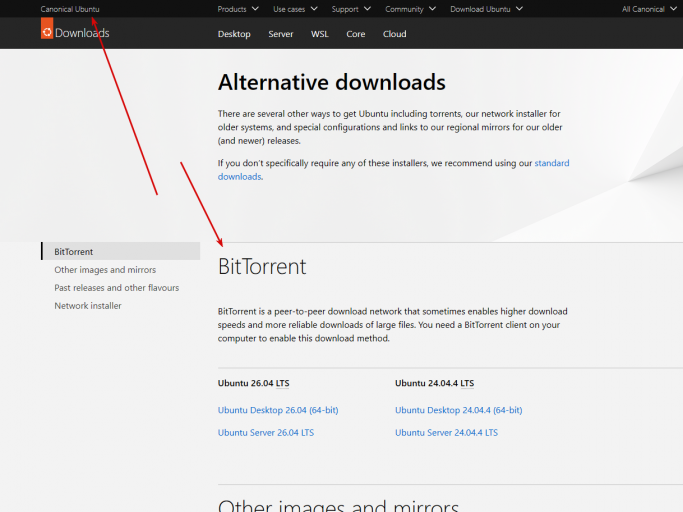Download Ubuntu Server 26.04 LTS torrent

(266, 433)
